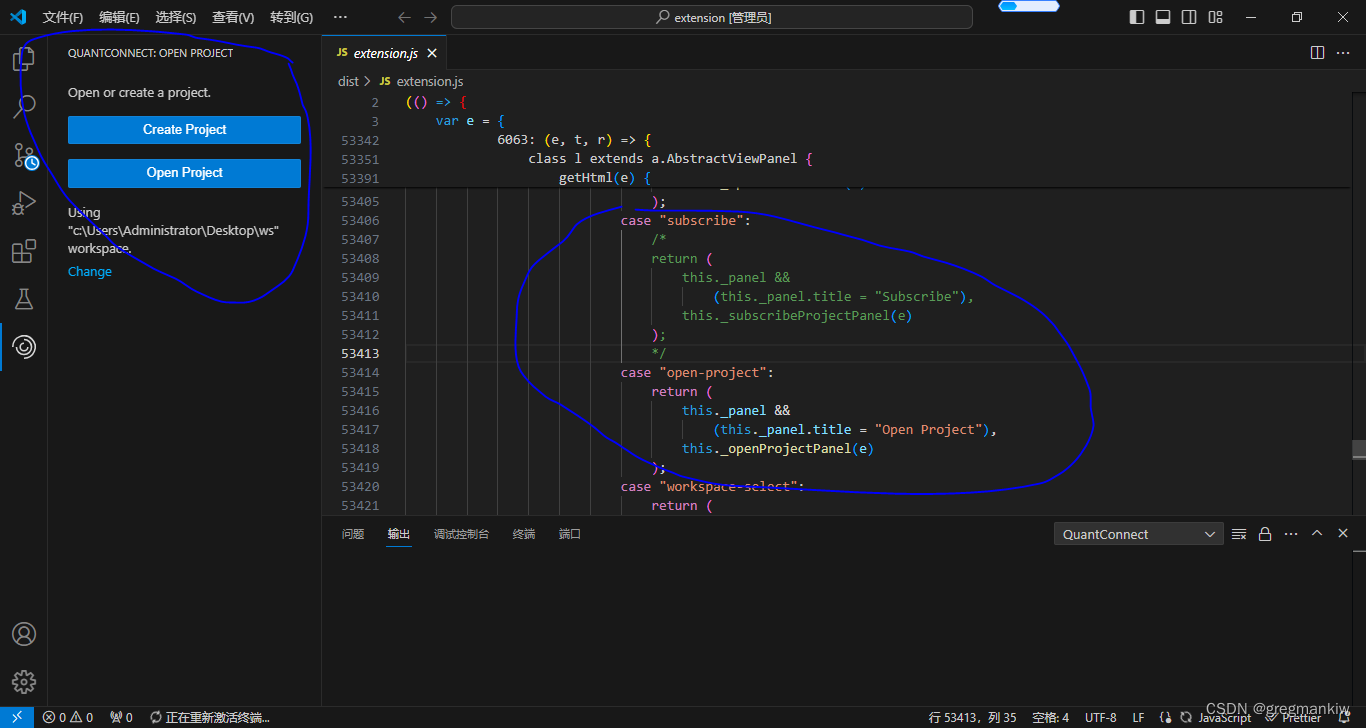
Task: Click the Open Project button
Action: pos(184,172)
